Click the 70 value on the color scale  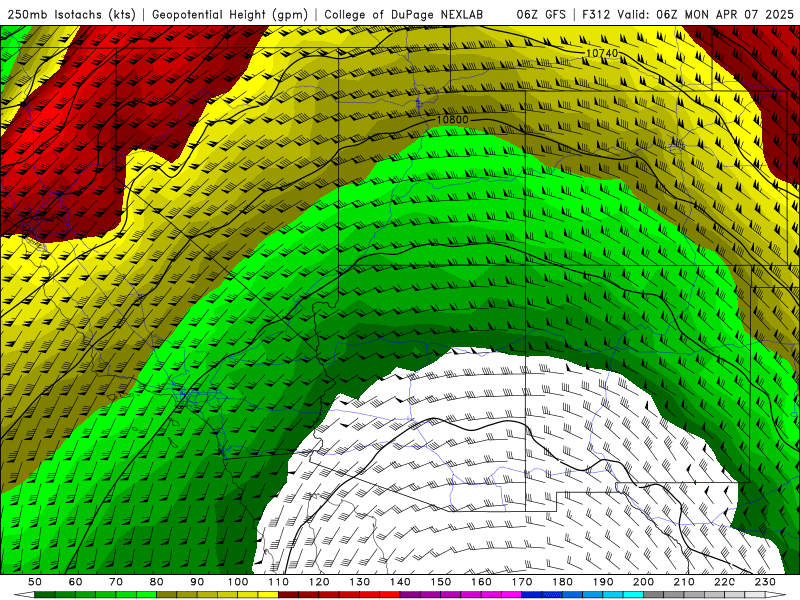[116, 582]
